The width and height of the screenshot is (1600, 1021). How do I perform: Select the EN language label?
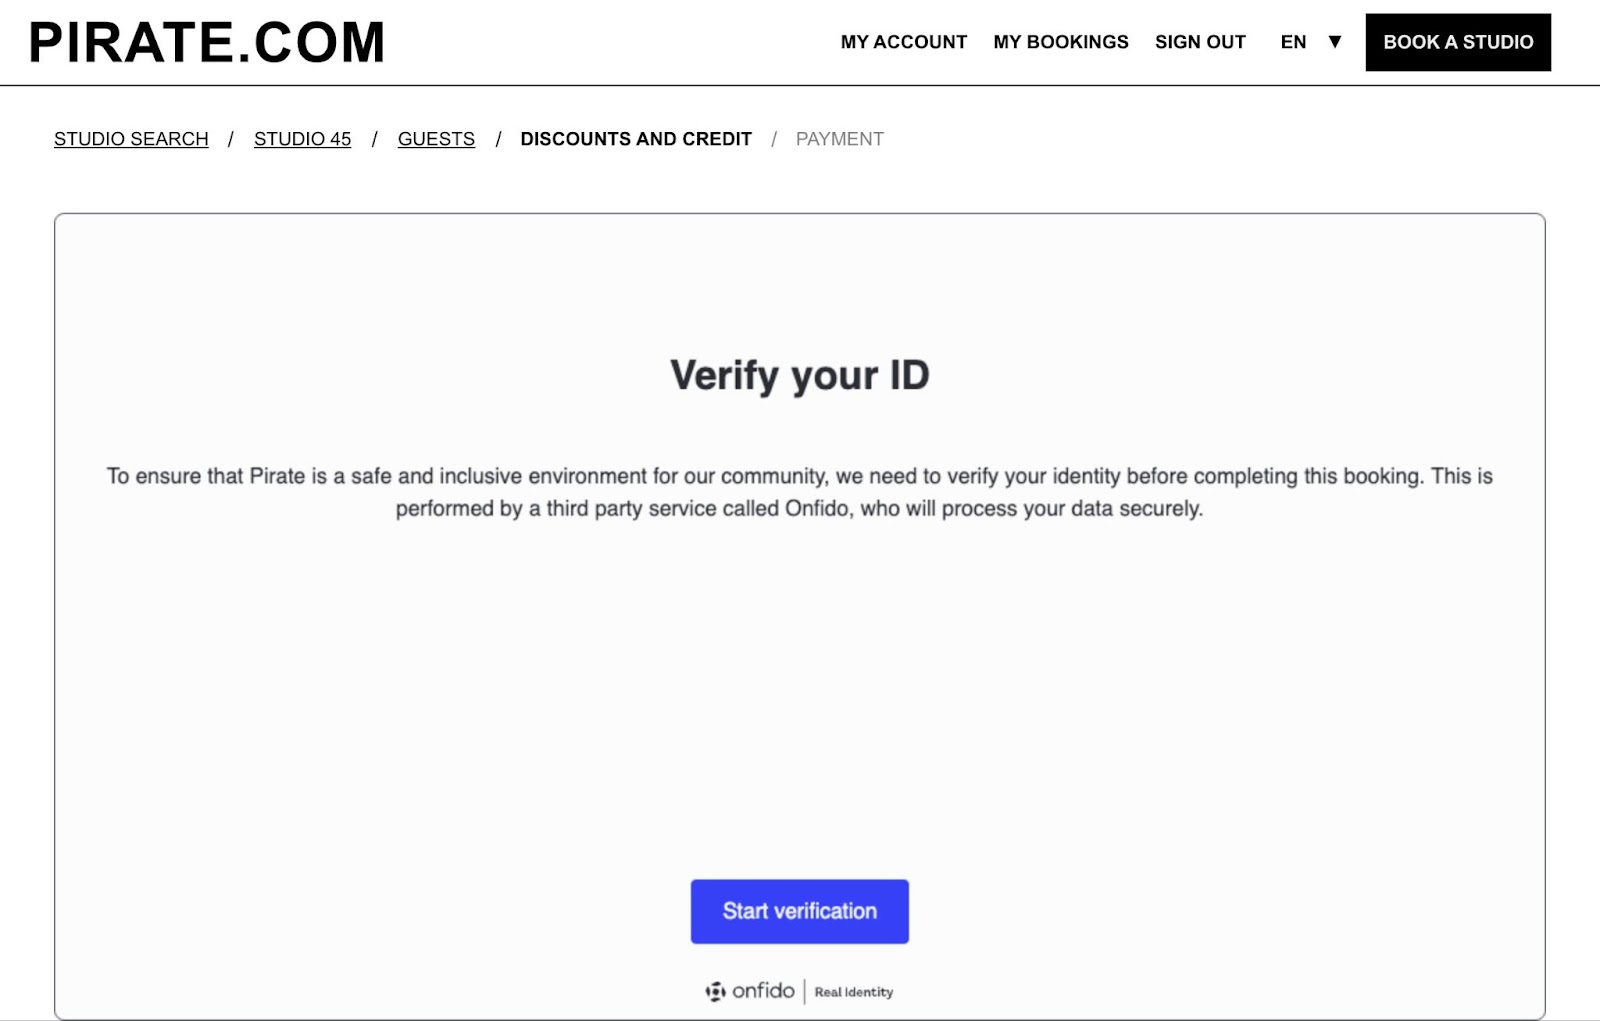pos(1293,42)
